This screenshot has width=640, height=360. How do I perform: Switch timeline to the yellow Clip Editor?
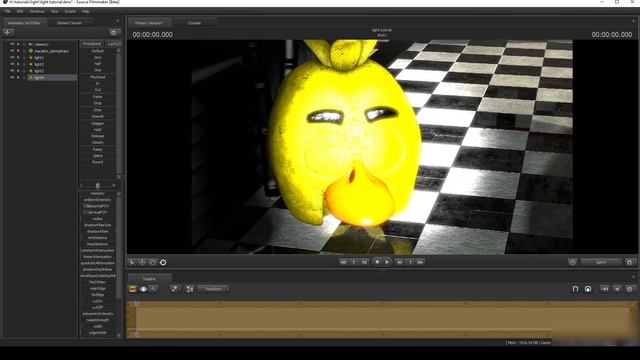(133, 289)
